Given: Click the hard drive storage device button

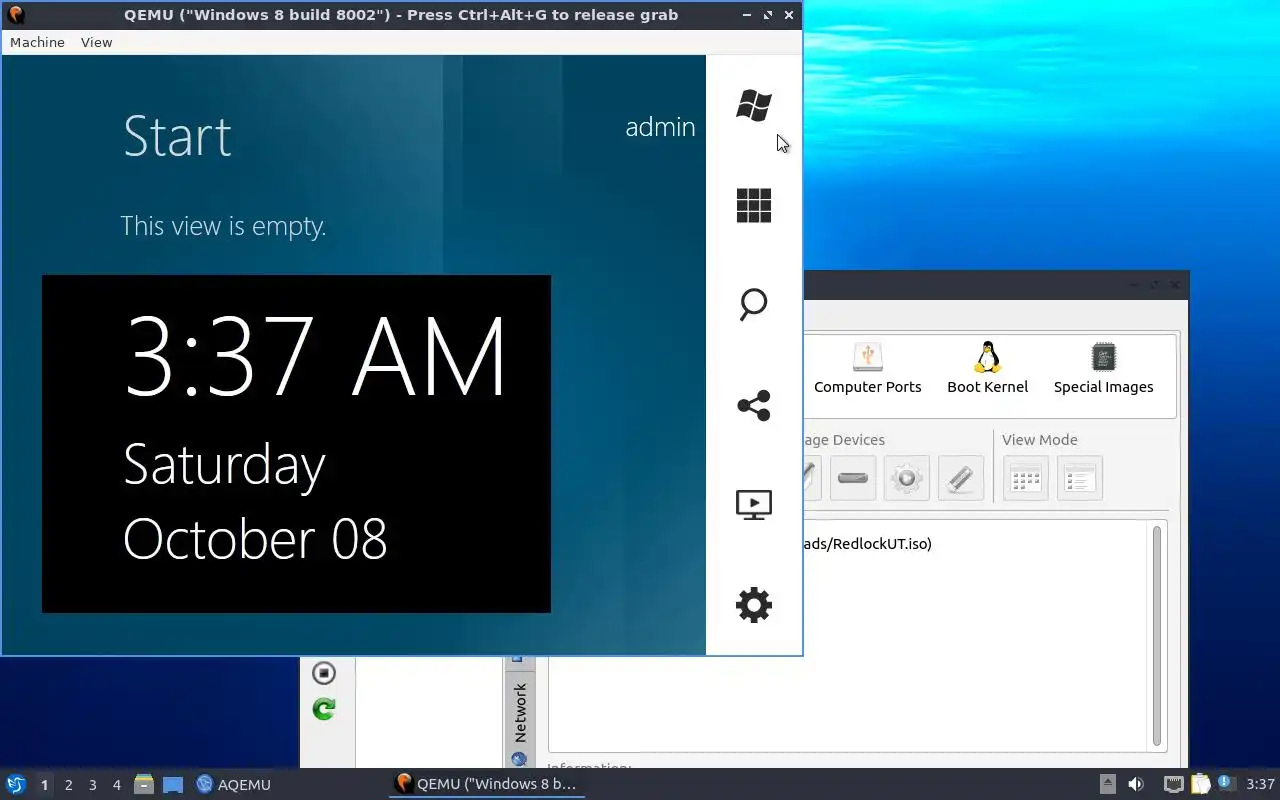Looking at the screenshot, I should [853, 478].
